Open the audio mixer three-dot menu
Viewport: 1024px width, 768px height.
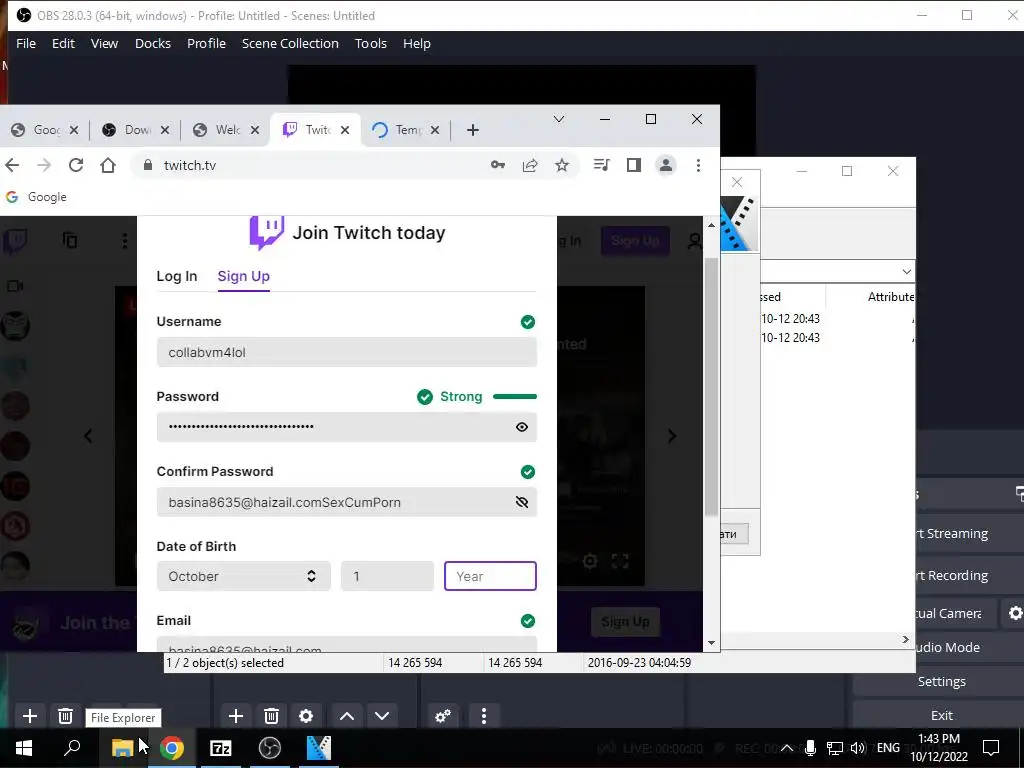[x=483, y=716]
